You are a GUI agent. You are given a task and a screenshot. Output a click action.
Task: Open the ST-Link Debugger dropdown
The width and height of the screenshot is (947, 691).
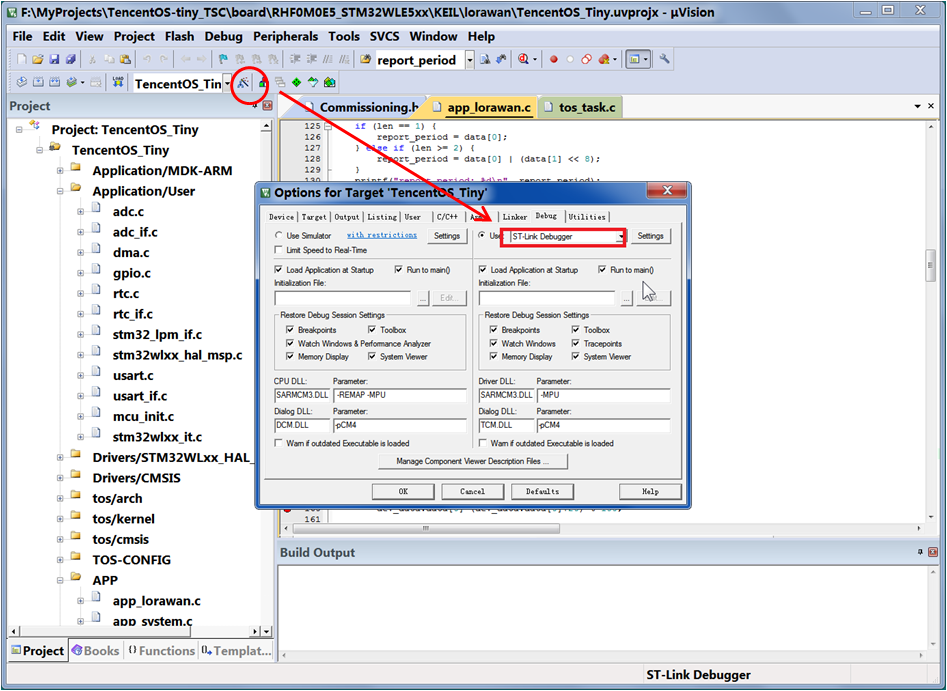coord(620,237)
